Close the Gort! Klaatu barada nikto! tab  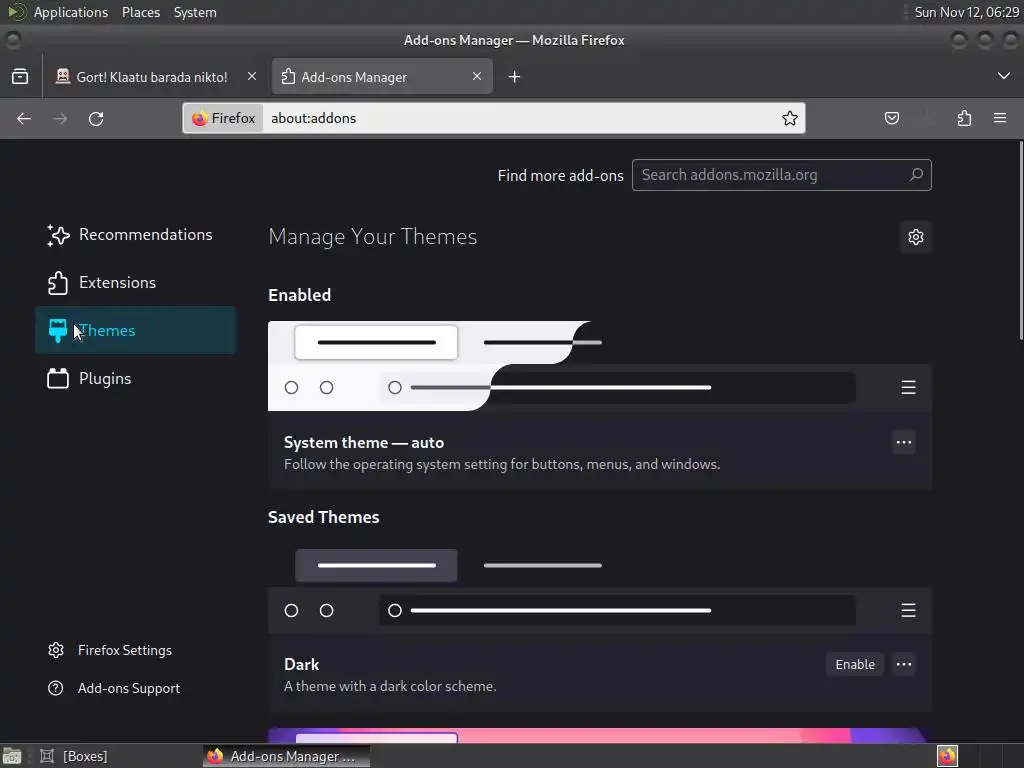pos(251,76)
